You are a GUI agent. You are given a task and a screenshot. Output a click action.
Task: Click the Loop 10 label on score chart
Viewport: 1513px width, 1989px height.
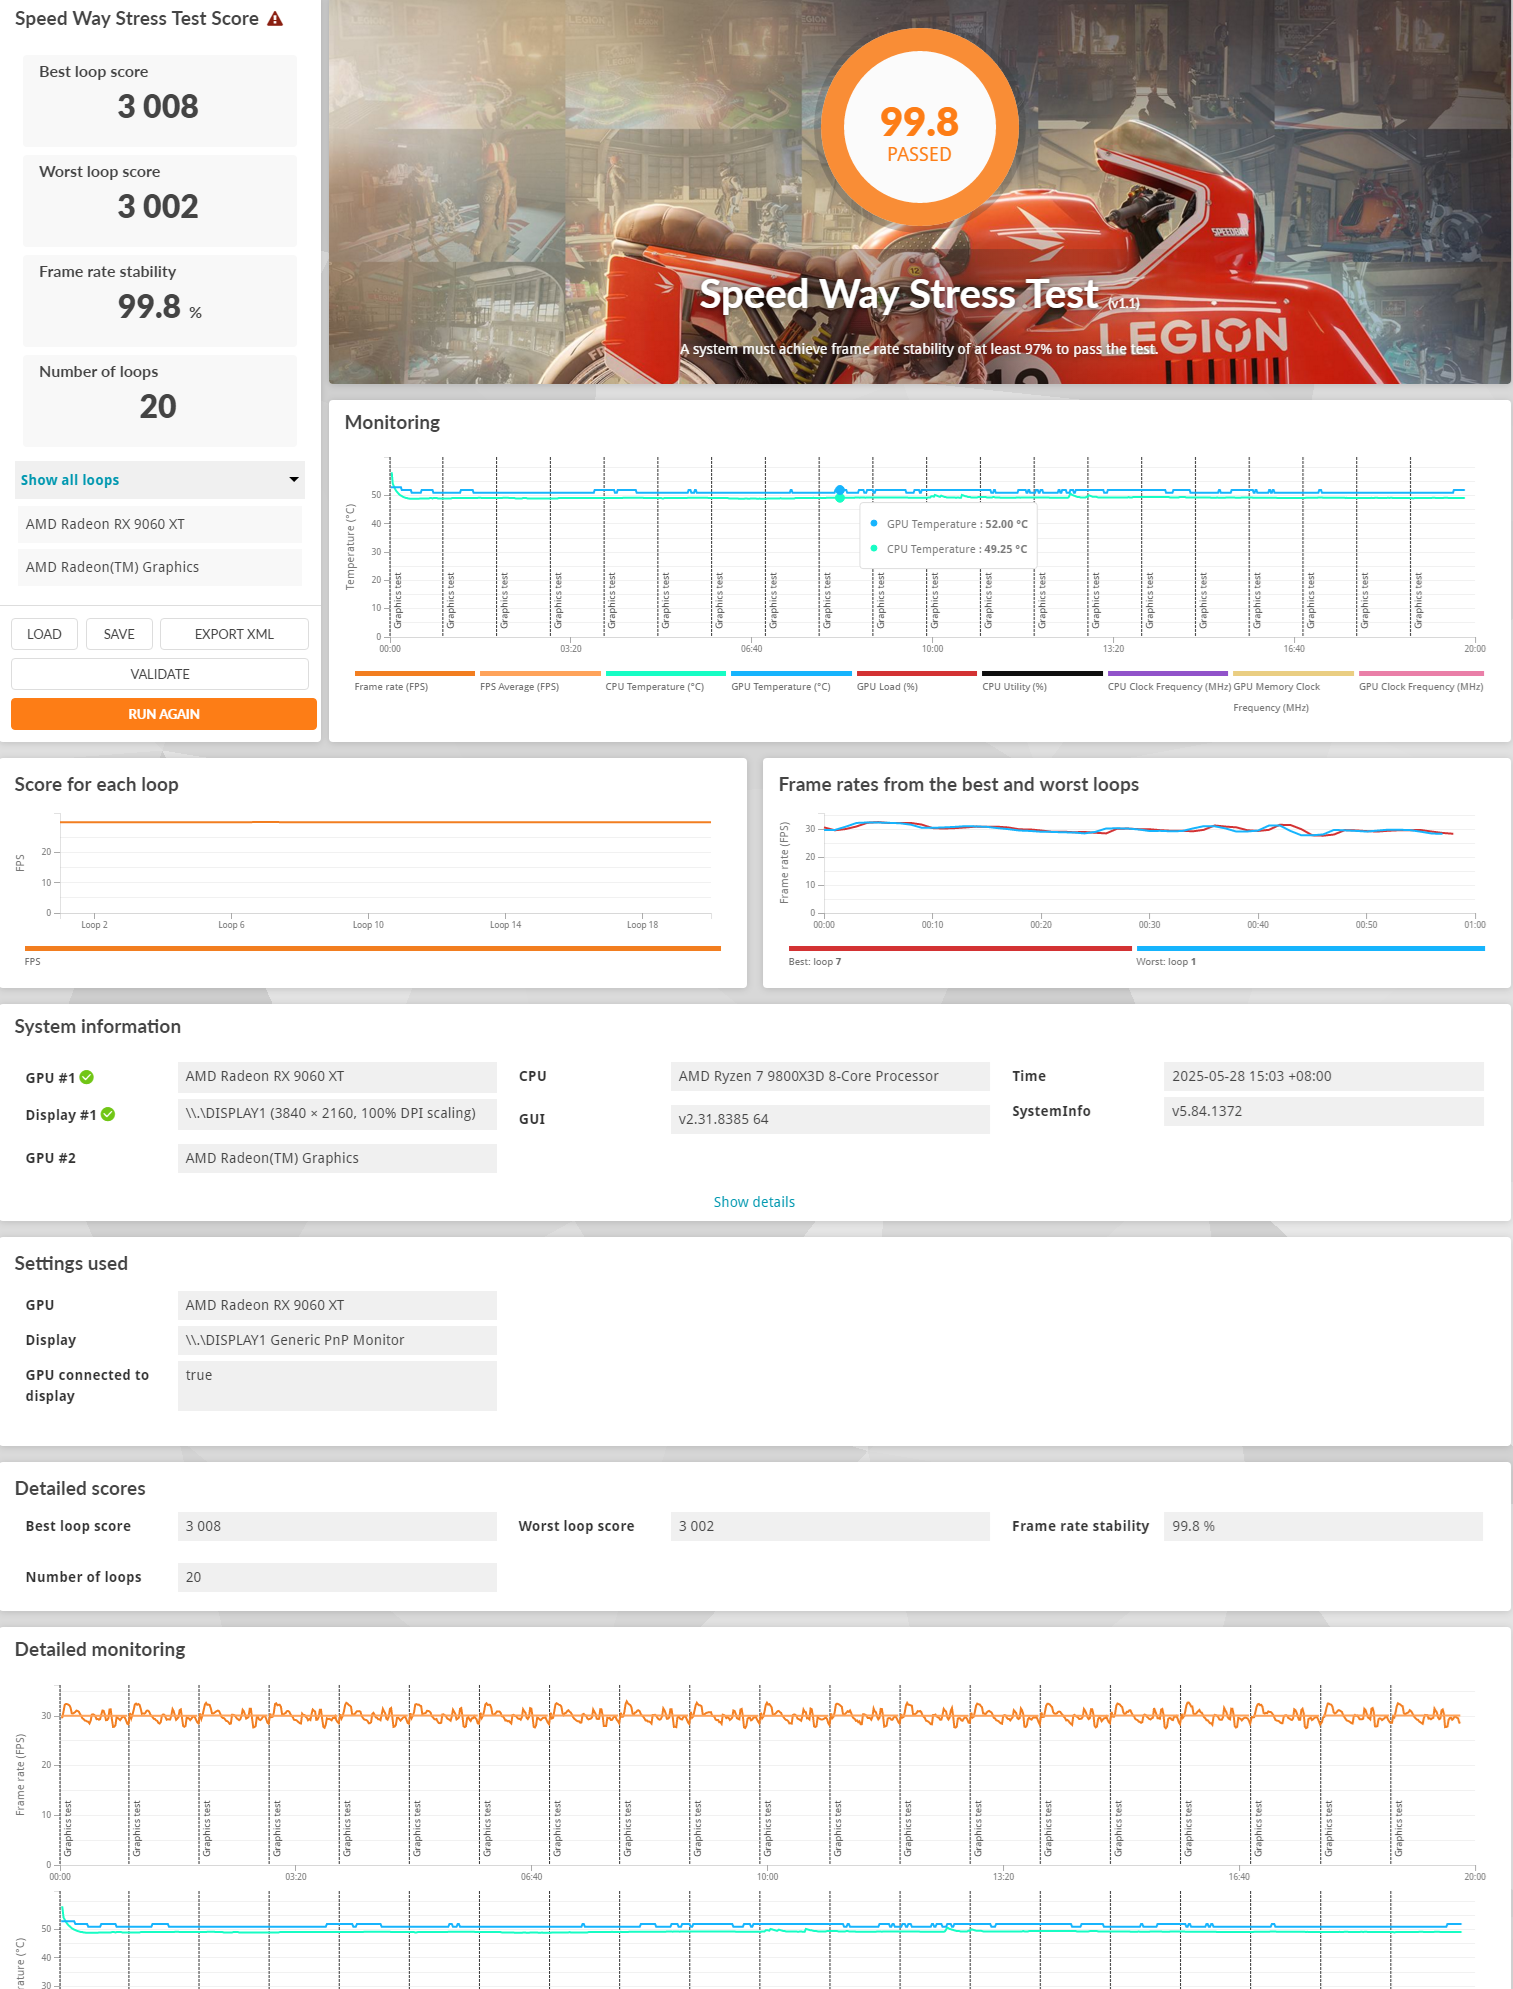[x=368, y=925]
